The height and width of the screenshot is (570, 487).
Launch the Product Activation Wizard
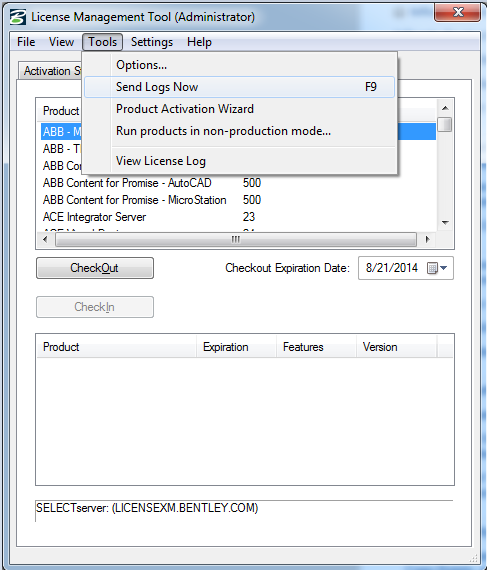240,109
